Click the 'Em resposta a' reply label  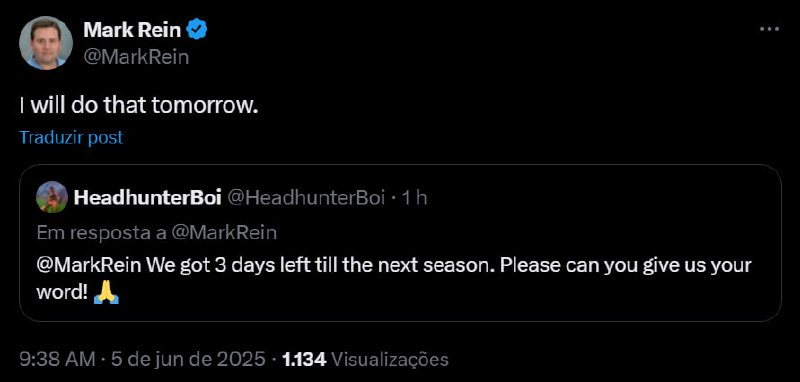pos(102,233)
